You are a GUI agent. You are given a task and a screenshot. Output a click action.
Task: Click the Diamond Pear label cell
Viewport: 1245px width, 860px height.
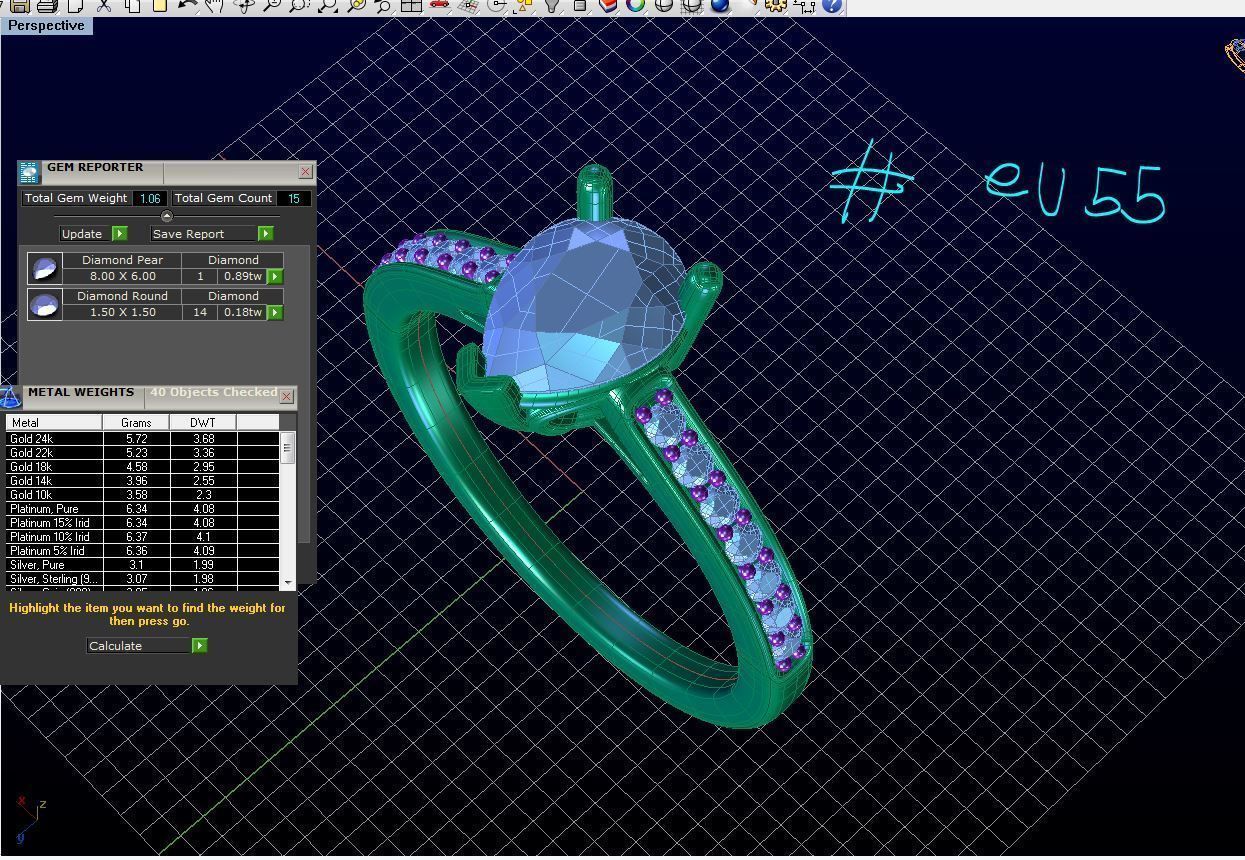tap(122, 260)
